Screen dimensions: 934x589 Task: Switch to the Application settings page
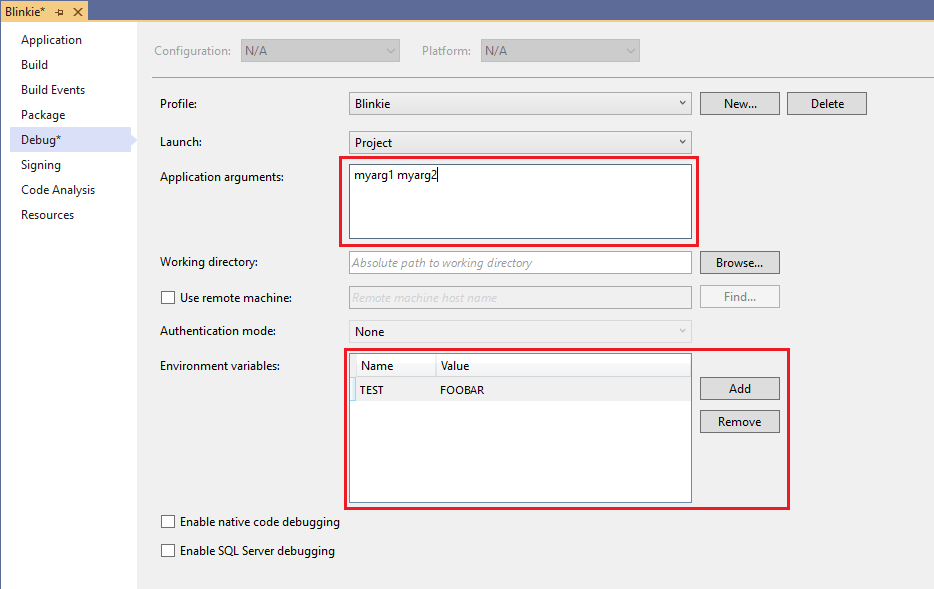[x=51, y=40]
